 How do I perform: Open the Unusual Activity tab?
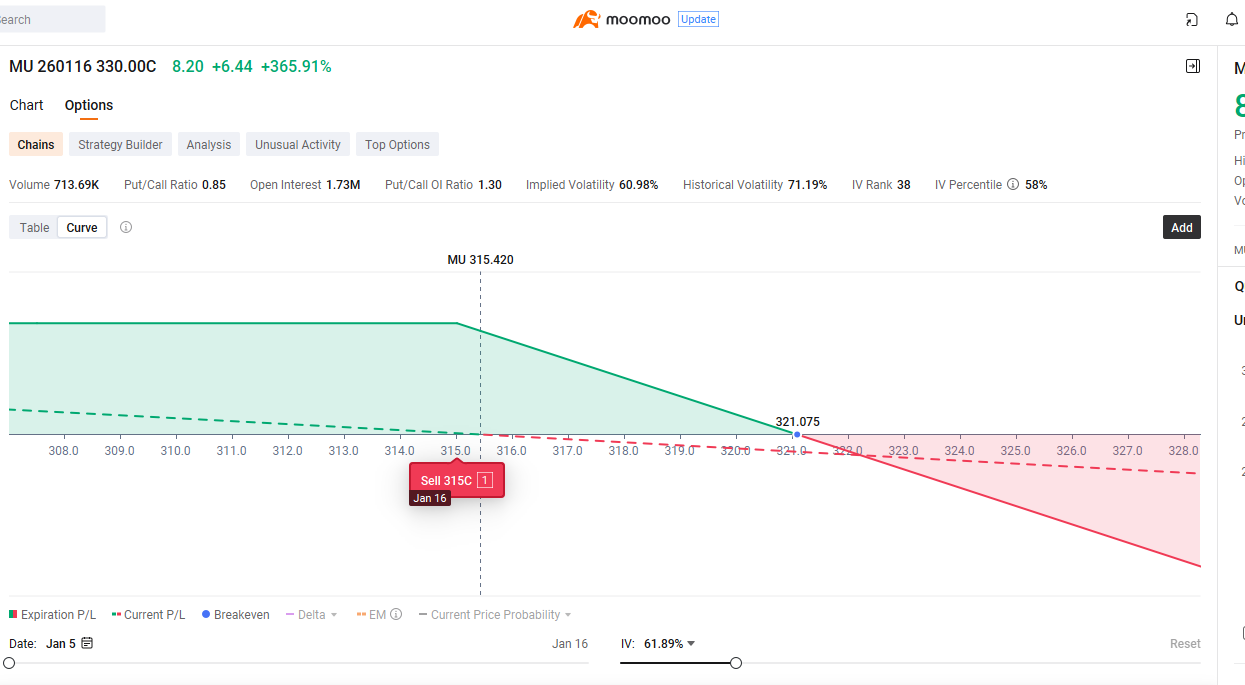click(x=298, y=144)
